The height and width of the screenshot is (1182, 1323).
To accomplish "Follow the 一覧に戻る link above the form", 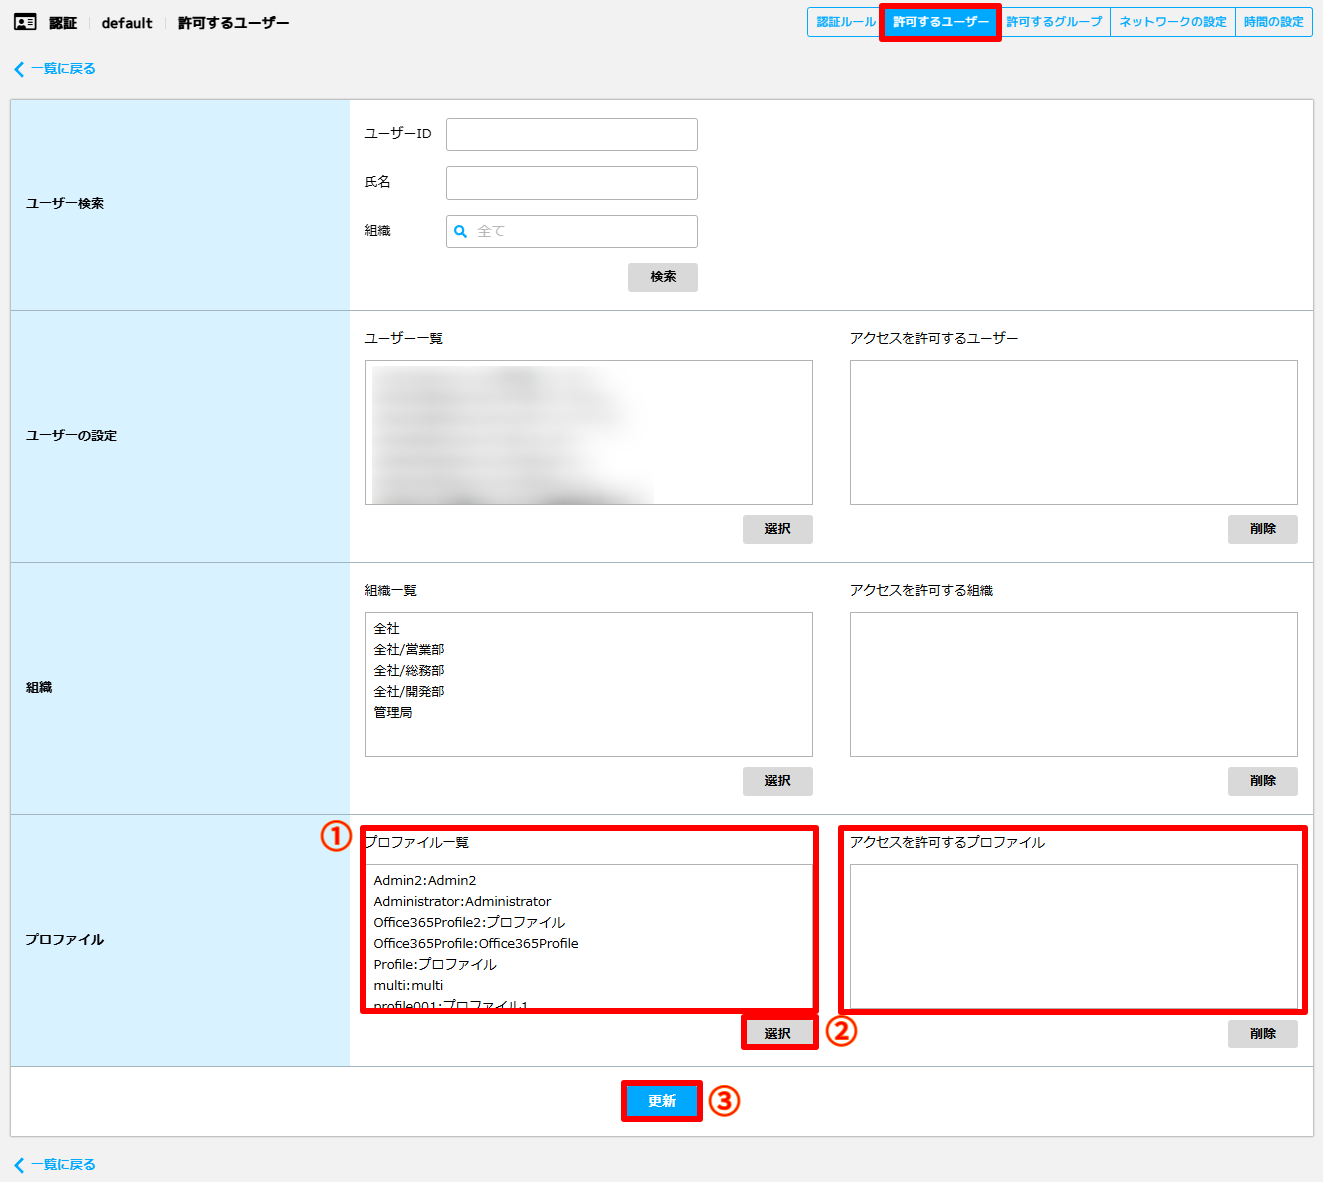I will tap(55, 69).
